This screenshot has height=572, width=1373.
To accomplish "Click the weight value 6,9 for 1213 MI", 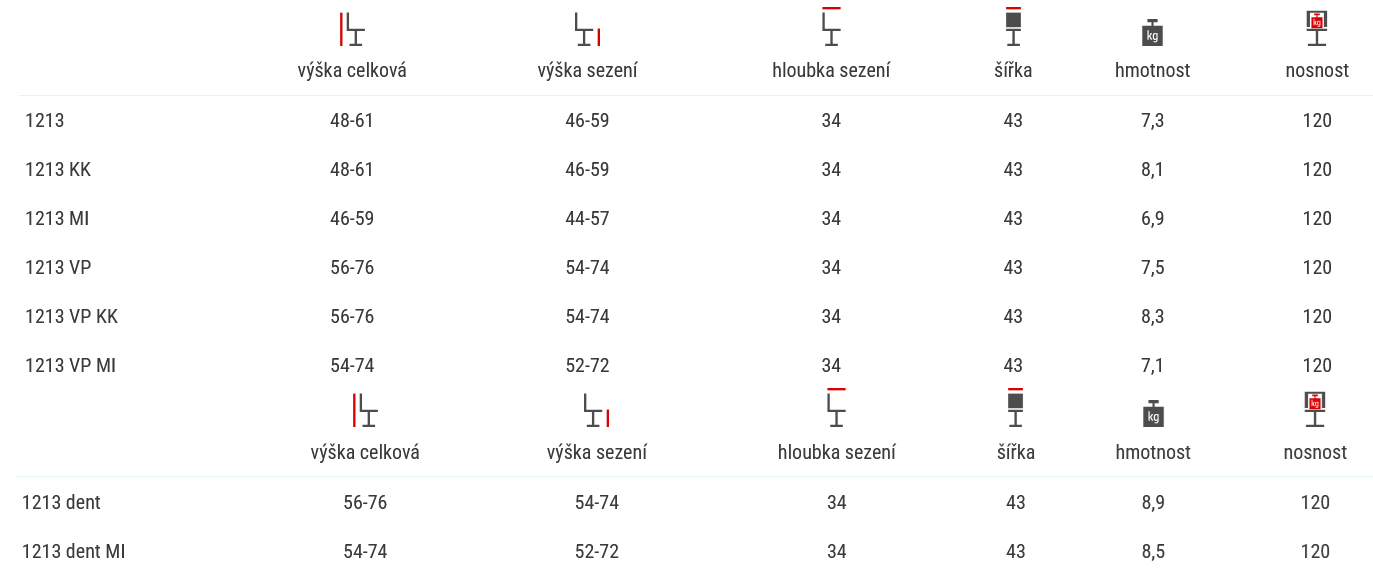I will tap(1152, 219).
